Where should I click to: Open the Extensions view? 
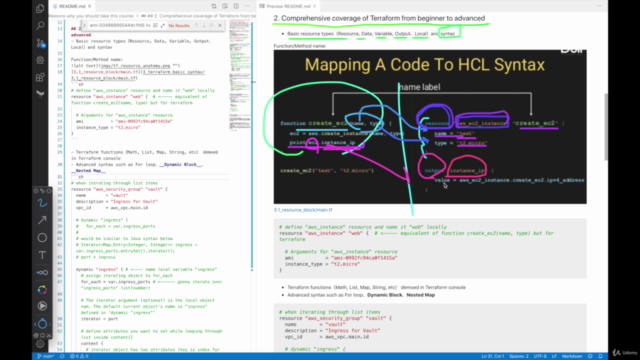[40, 77]
